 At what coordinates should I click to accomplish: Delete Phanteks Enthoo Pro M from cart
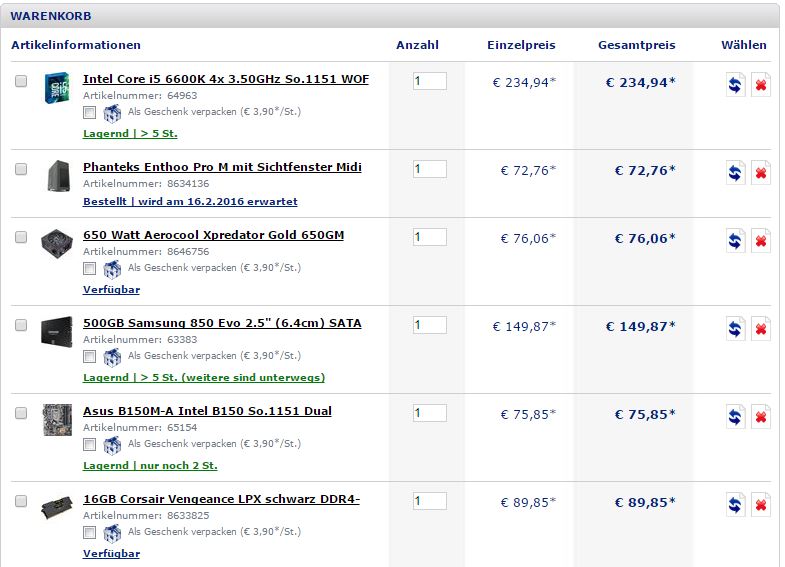click(x=760, y=173)
